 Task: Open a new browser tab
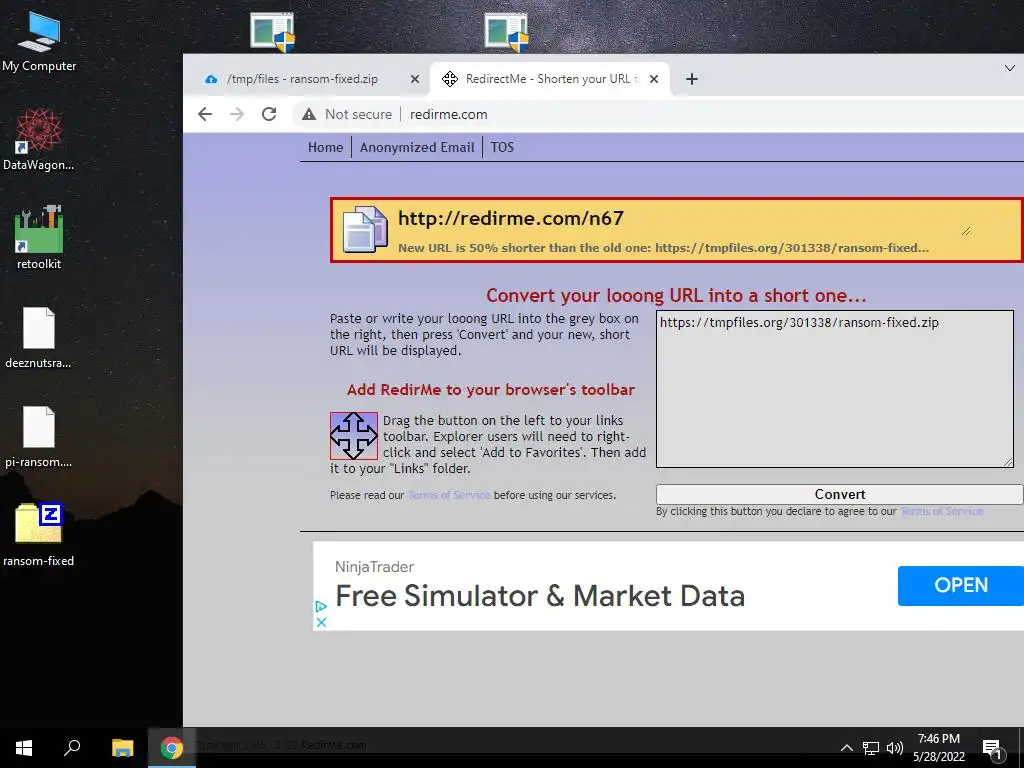tap(692, 79)
